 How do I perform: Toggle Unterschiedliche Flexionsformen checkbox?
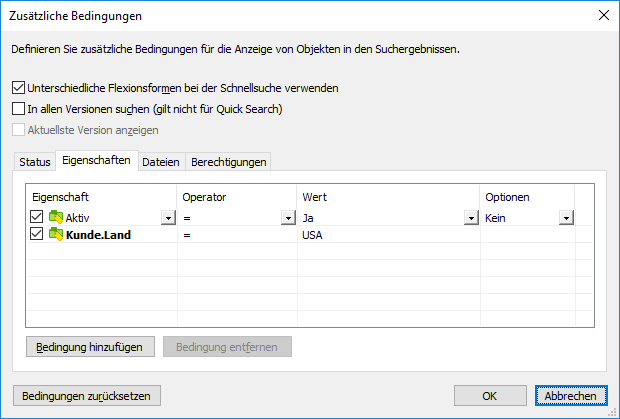coord(18,88)
